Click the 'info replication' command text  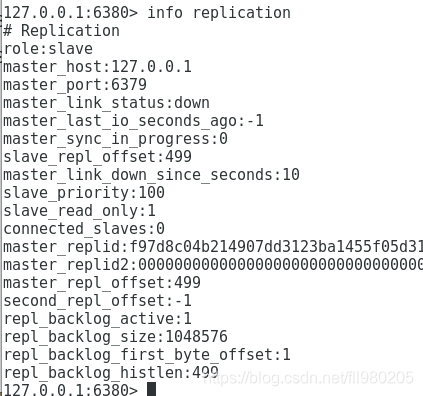[219, 13]
